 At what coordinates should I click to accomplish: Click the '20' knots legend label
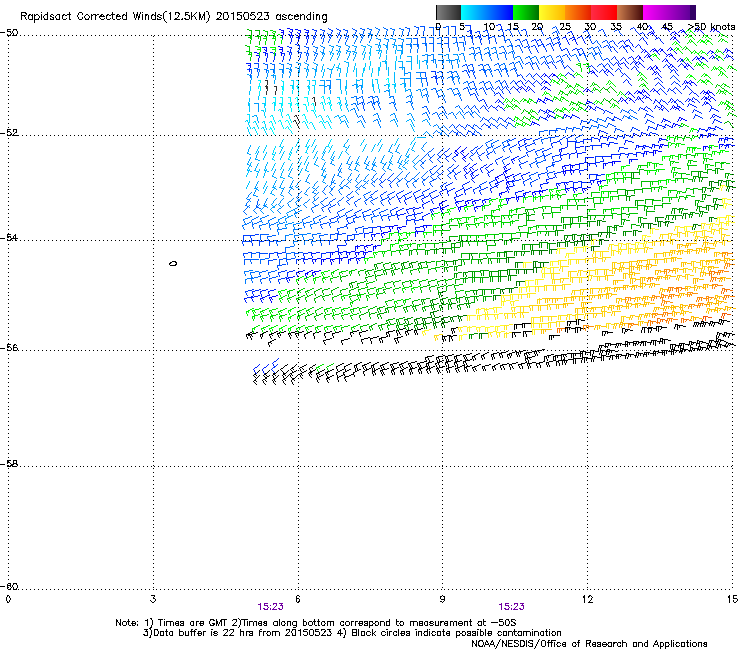(537, 27)
